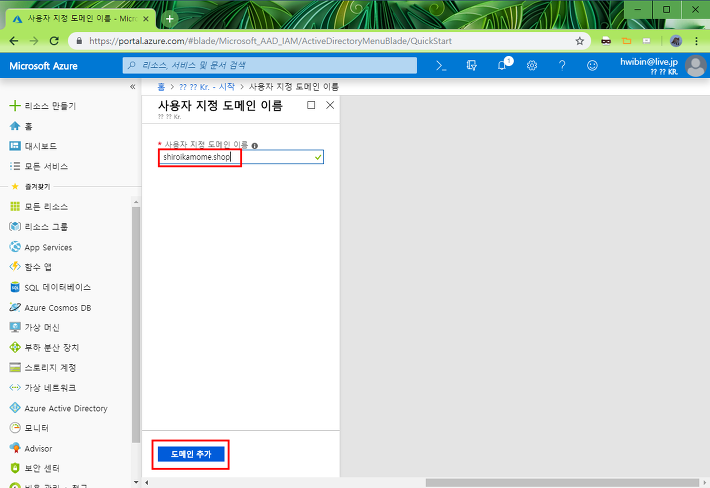Click the Microsoft Azure logo
This screenshot has width=710, height=488.
[x=43, y=66]
